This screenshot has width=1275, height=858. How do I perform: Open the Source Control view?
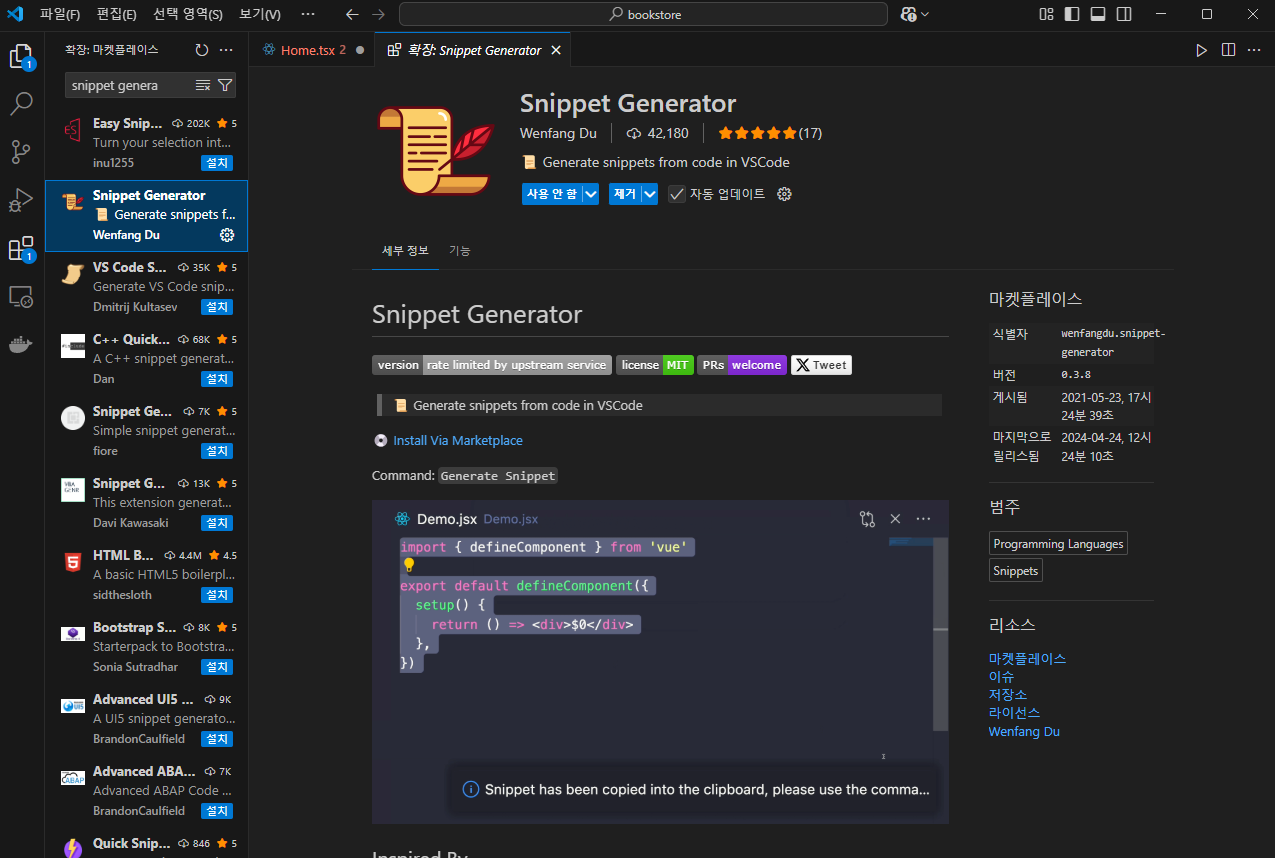(x=21, y=152)
